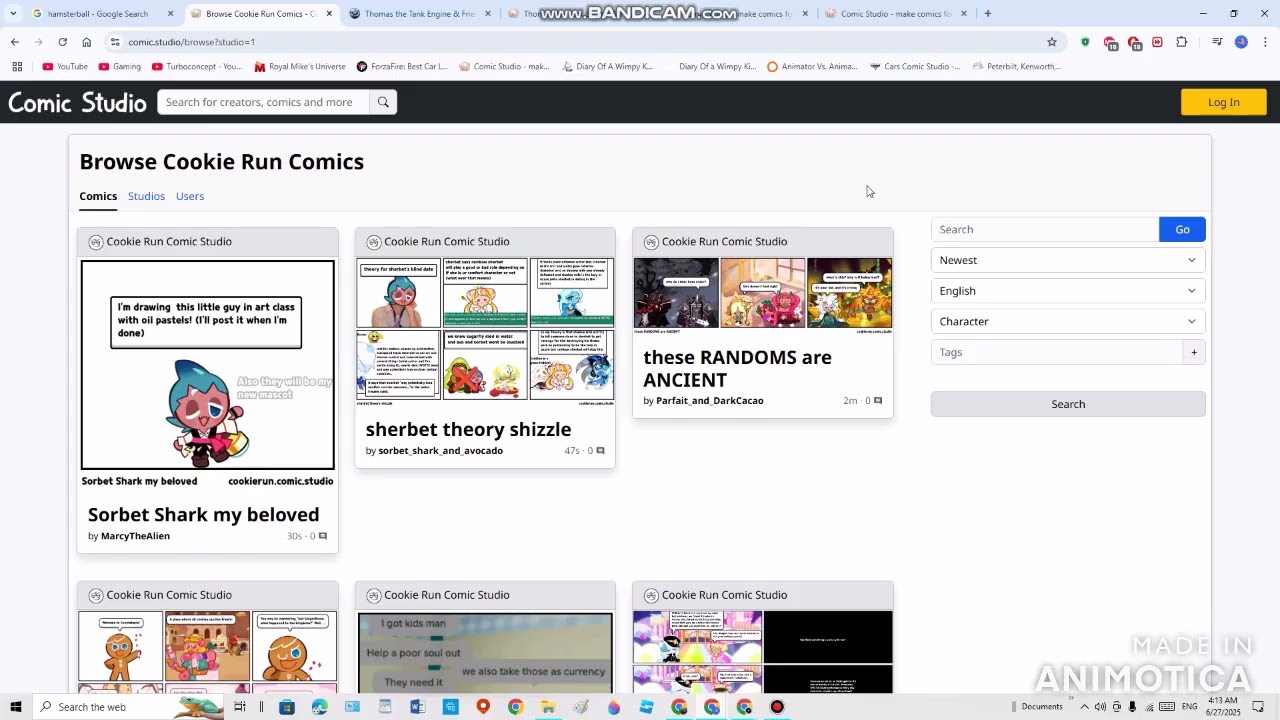Focus the creators and comics search box
1280x720 pixels.
(263, 102)
